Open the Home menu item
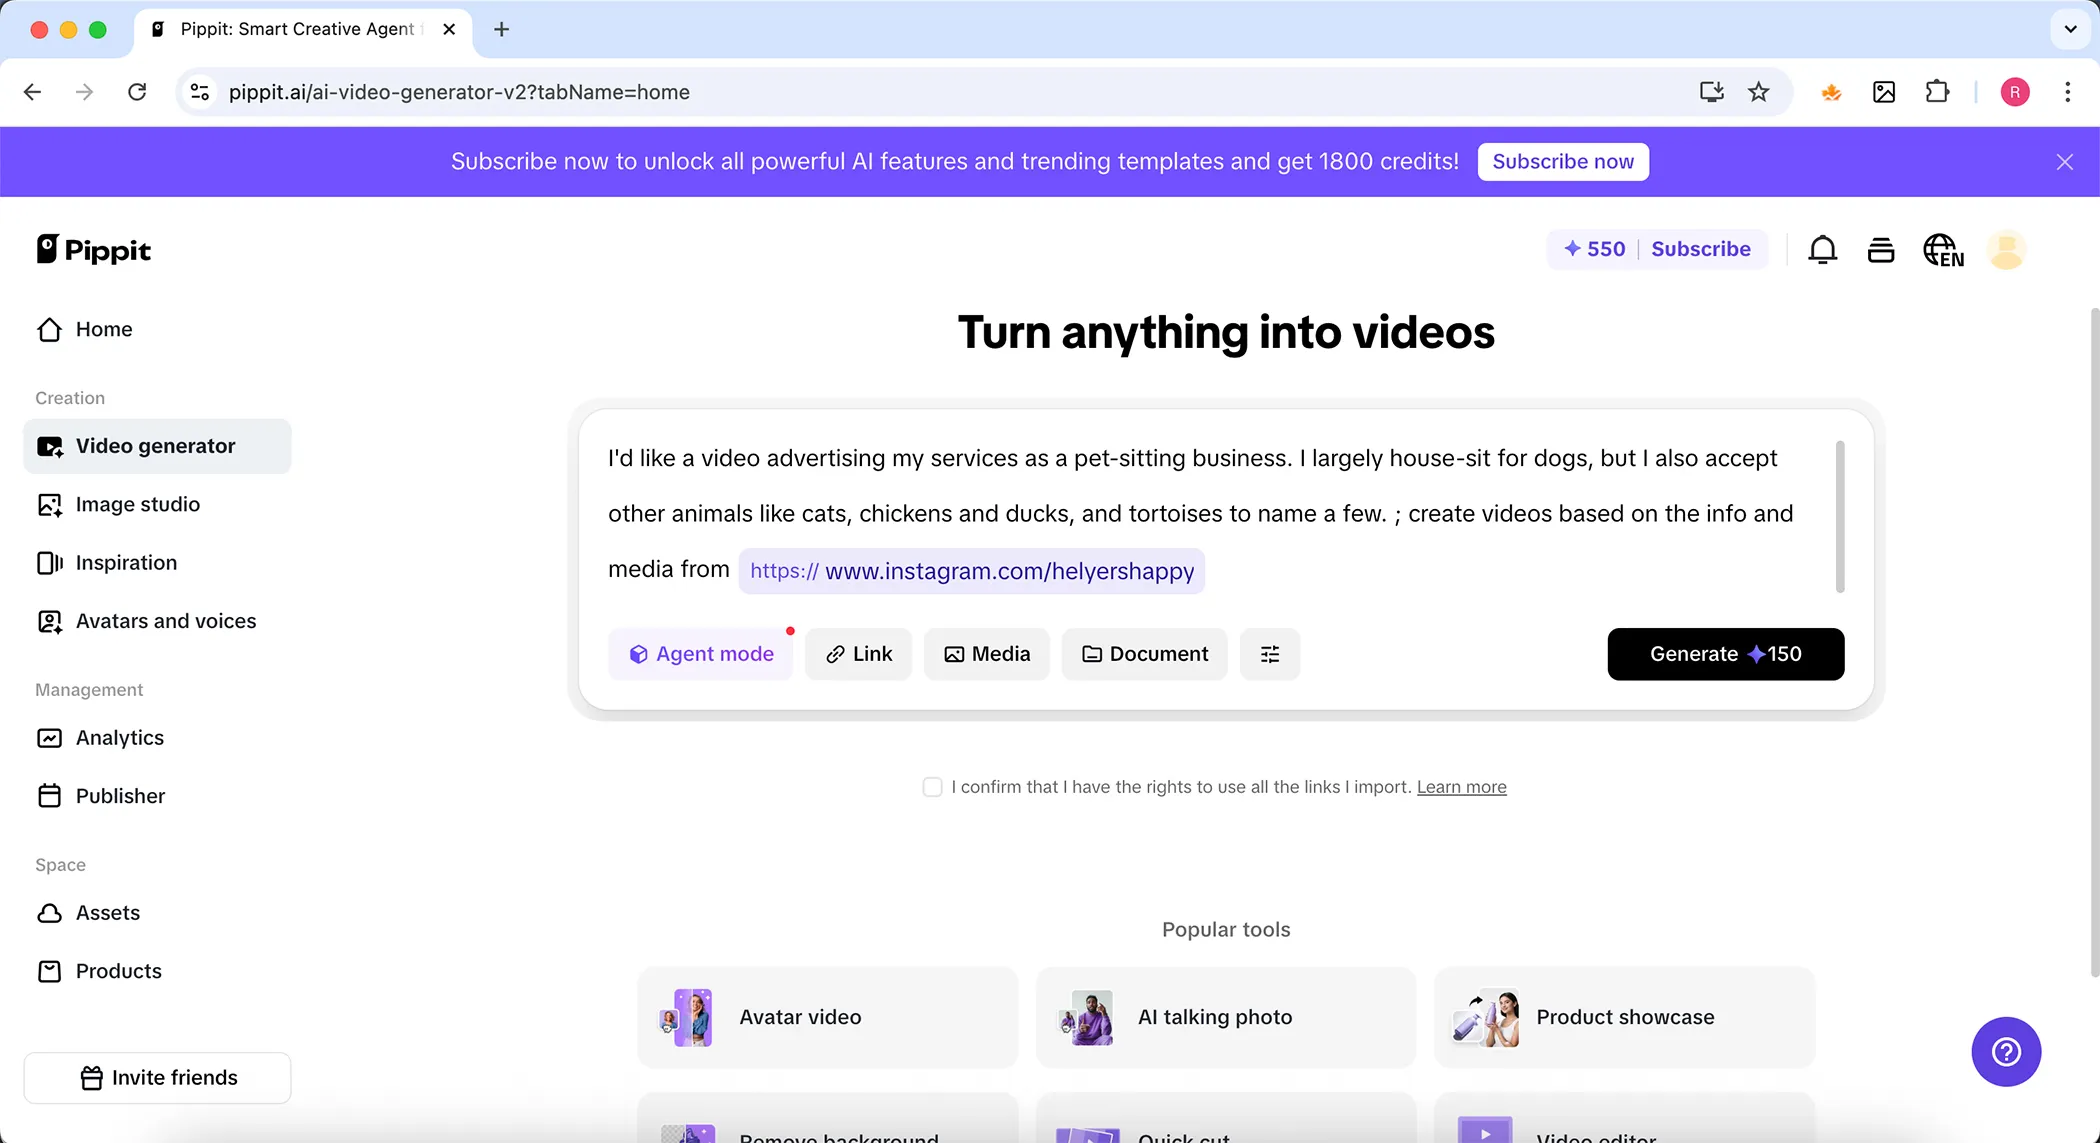Image resolution: width=2100 pixels, height=1143 pixels. point(103,329)
